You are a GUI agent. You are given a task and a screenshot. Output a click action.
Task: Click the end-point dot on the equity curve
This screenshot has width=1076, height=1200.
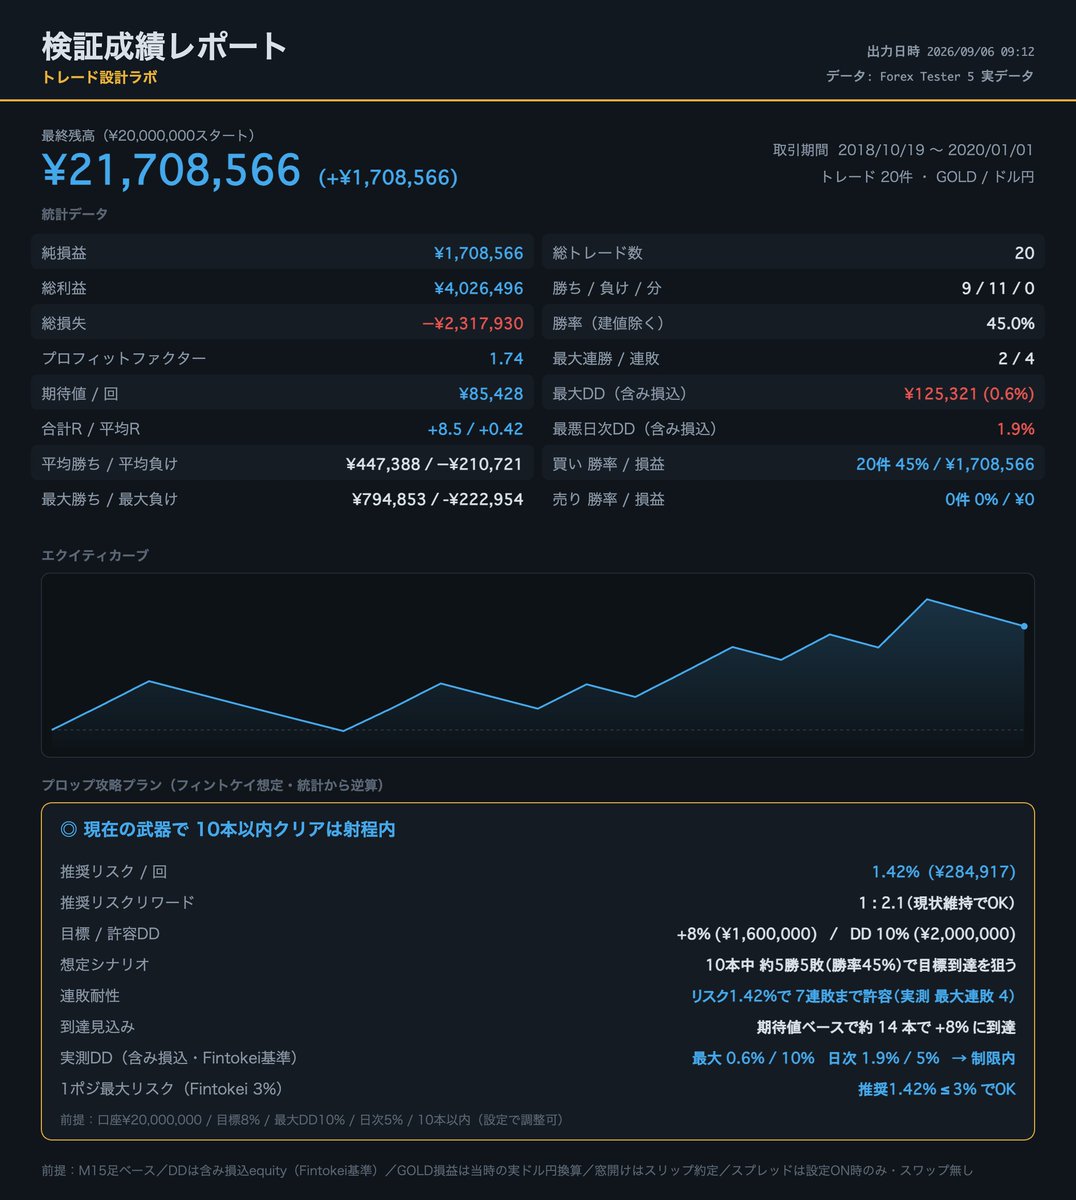tap(1024, 626)
